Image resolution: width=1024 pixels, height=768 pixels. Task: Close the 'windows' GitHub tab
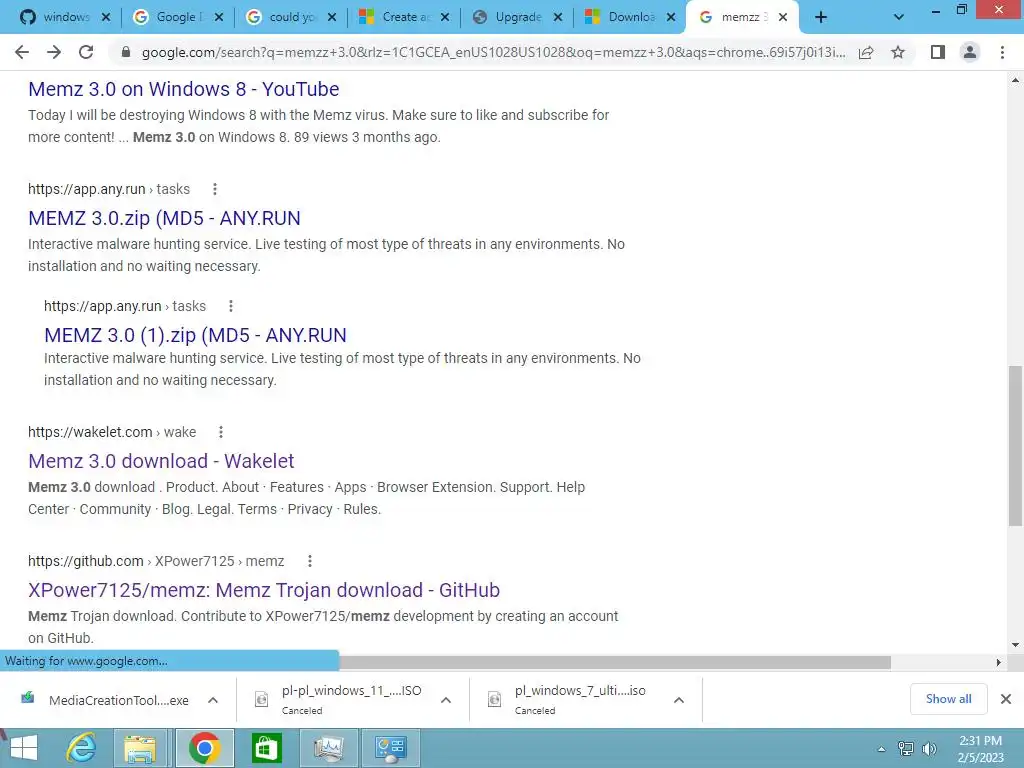(106, 18)
